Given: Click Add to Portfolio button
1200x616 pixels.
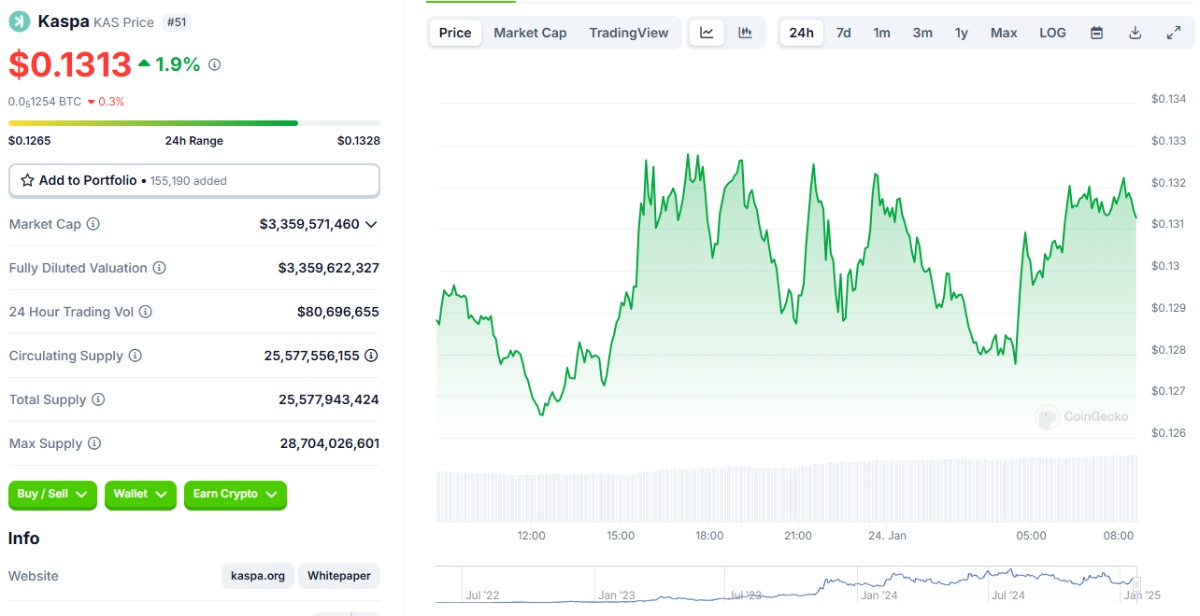Looking at the screenshot, I should click(194, 181).
